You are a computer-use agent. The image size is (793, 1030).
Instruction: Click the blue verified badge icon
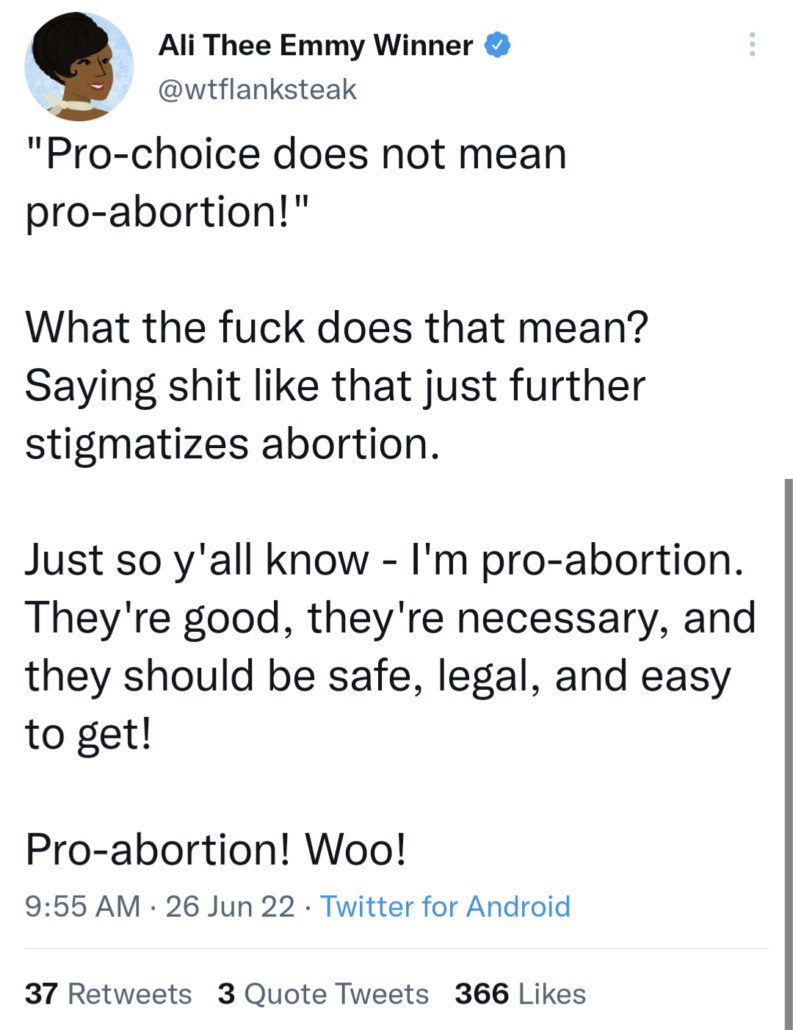pos(497,45)
